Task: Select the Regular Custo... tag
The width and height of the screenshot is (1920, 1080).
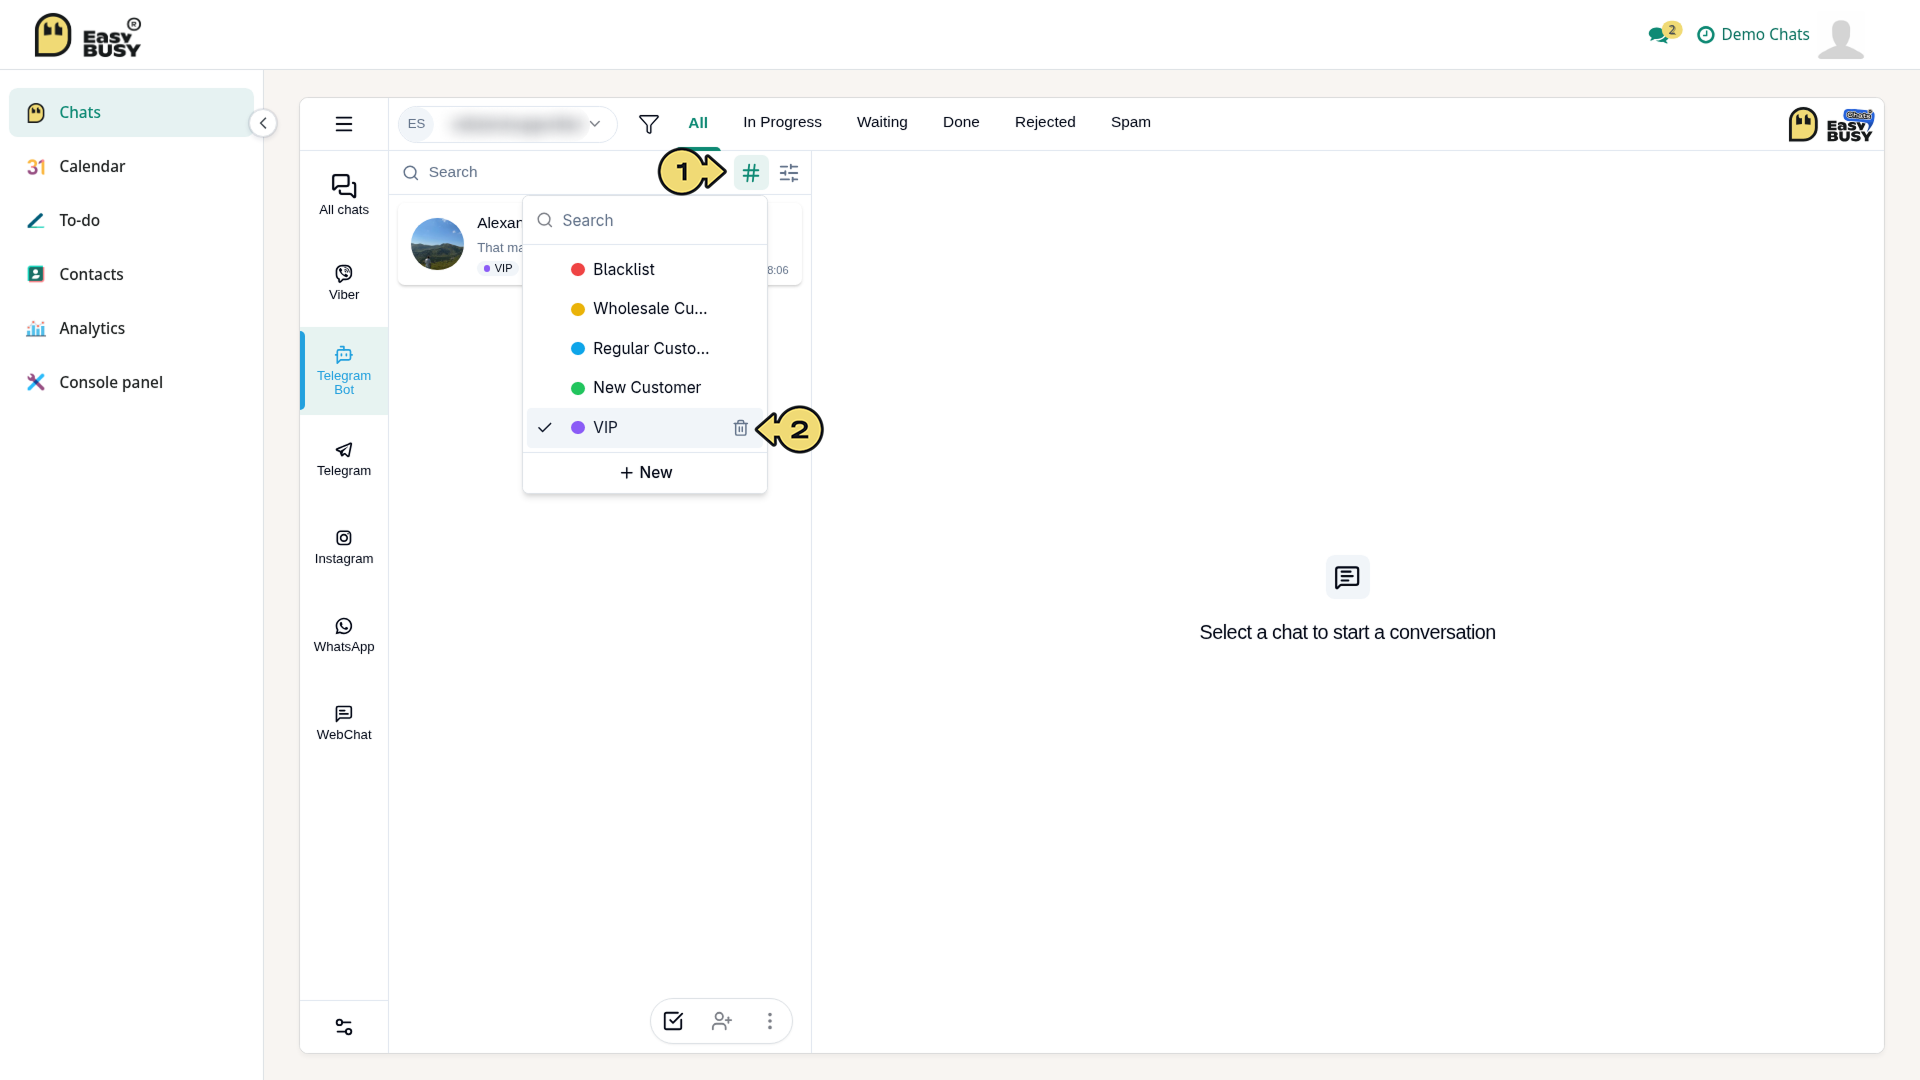Action: (645, 348)
